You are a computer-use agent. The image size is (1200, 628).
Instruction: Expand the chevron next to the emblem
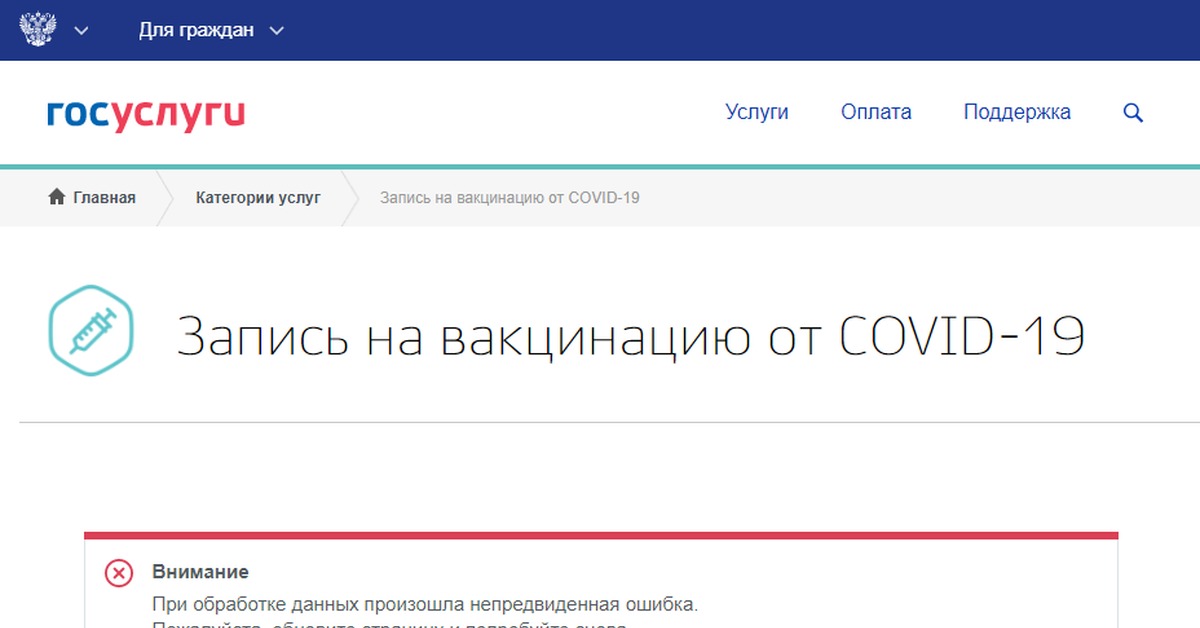[x=82, y=31]
